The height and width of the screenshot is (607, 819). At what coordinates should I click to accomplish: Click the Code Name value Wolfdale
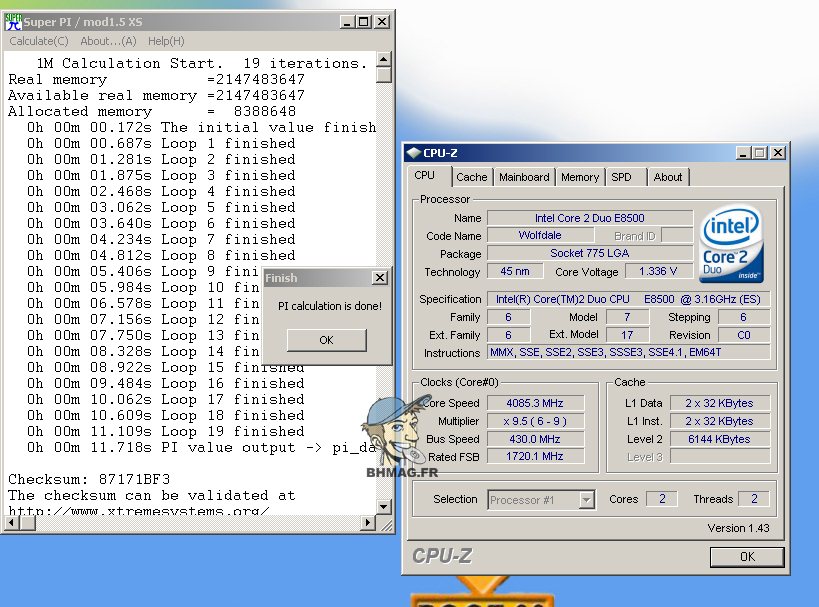pos(540,236)
